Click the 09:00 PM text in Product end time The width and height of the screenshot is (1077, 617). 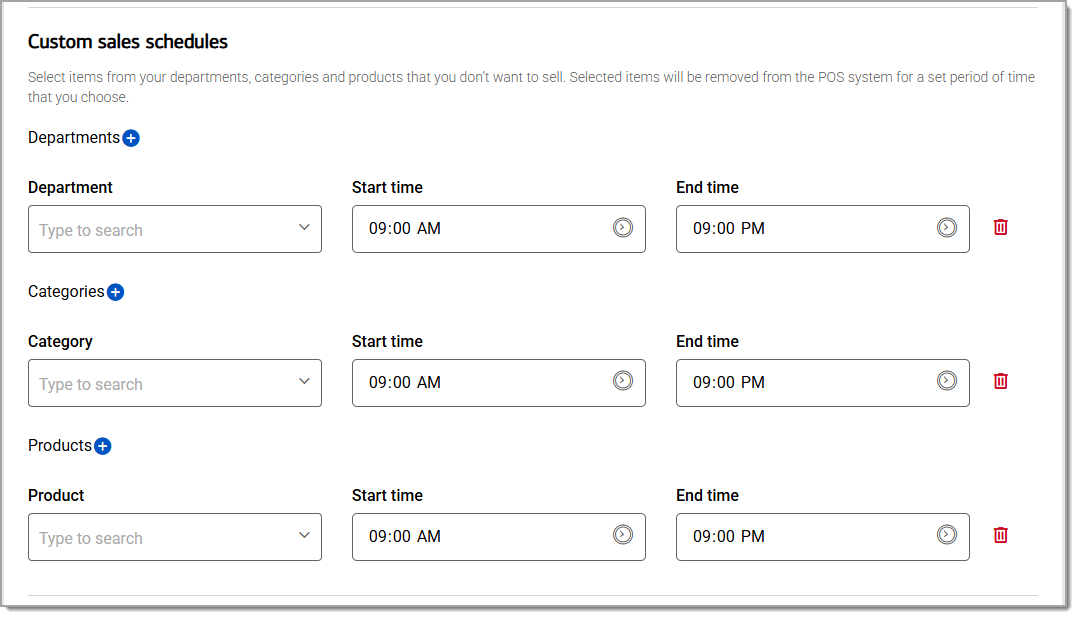click(729, 537)
